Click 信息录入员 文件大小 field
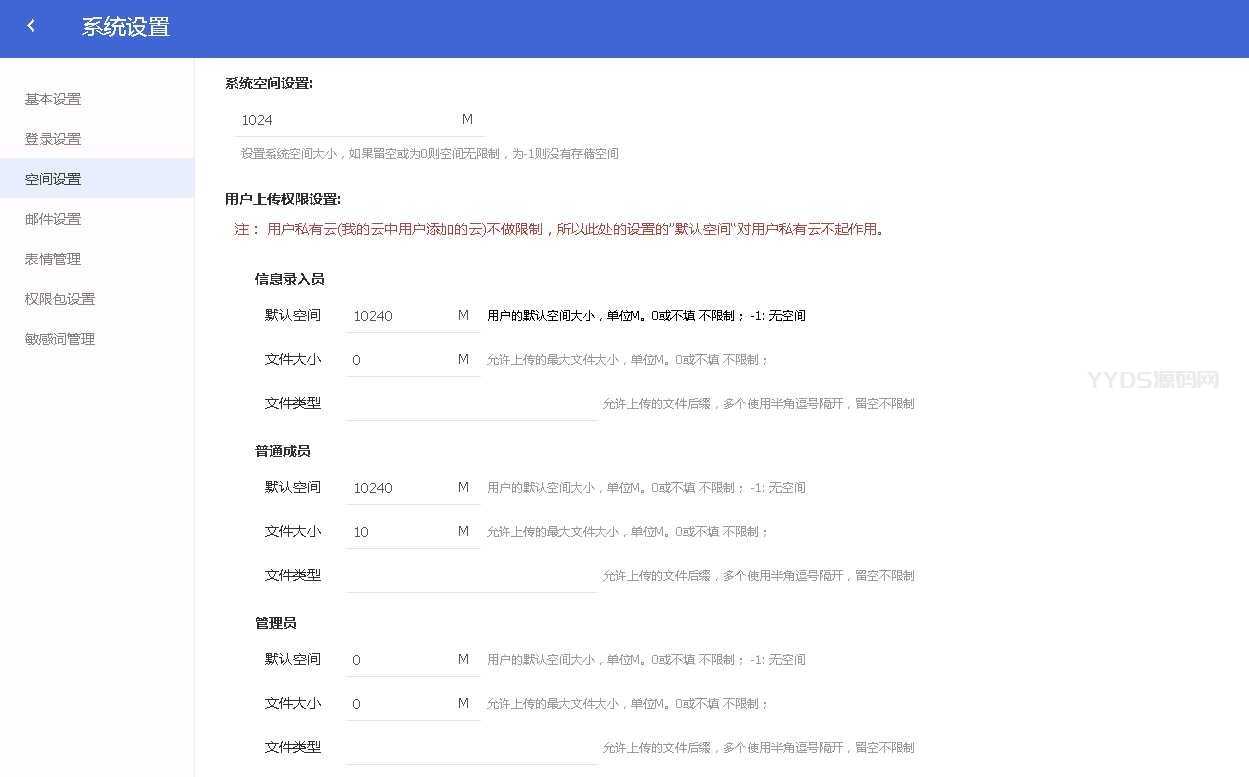Screen dimensions: 1249x777 (x=398, y=360)
